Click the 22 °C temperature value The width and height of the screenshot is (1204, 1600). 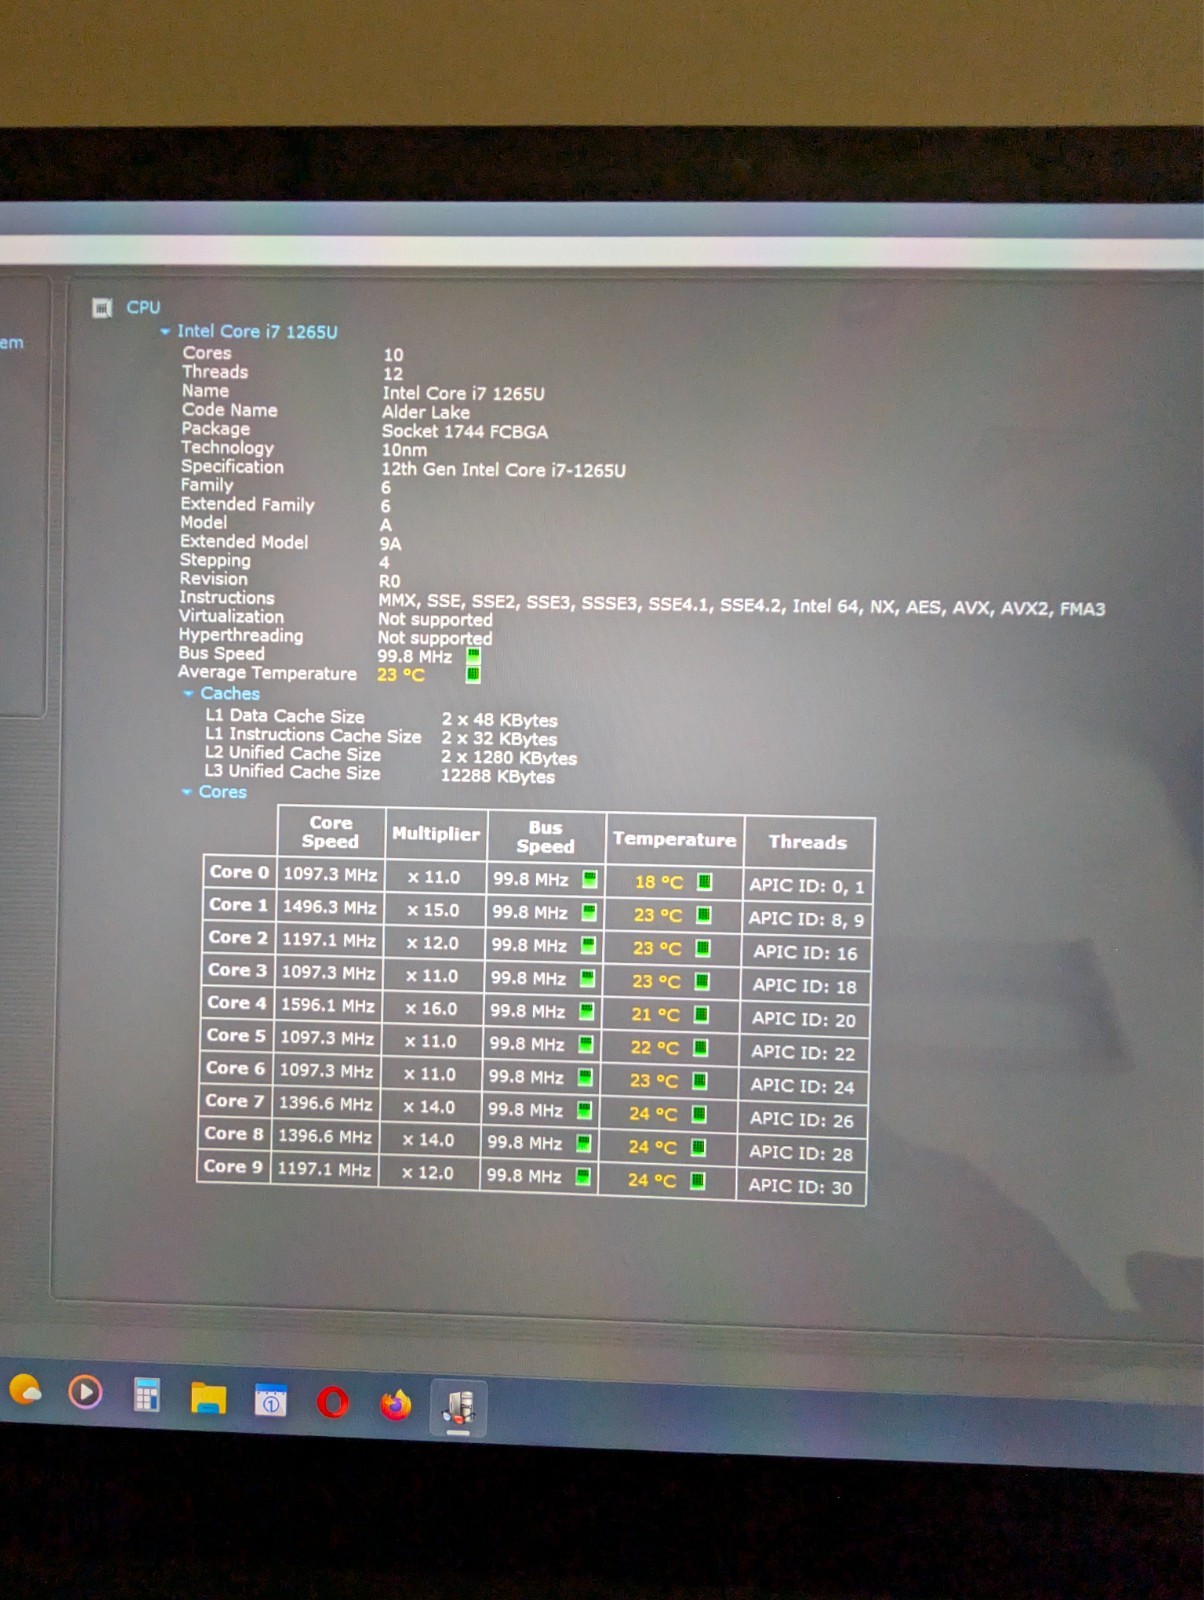point(654,1047)
